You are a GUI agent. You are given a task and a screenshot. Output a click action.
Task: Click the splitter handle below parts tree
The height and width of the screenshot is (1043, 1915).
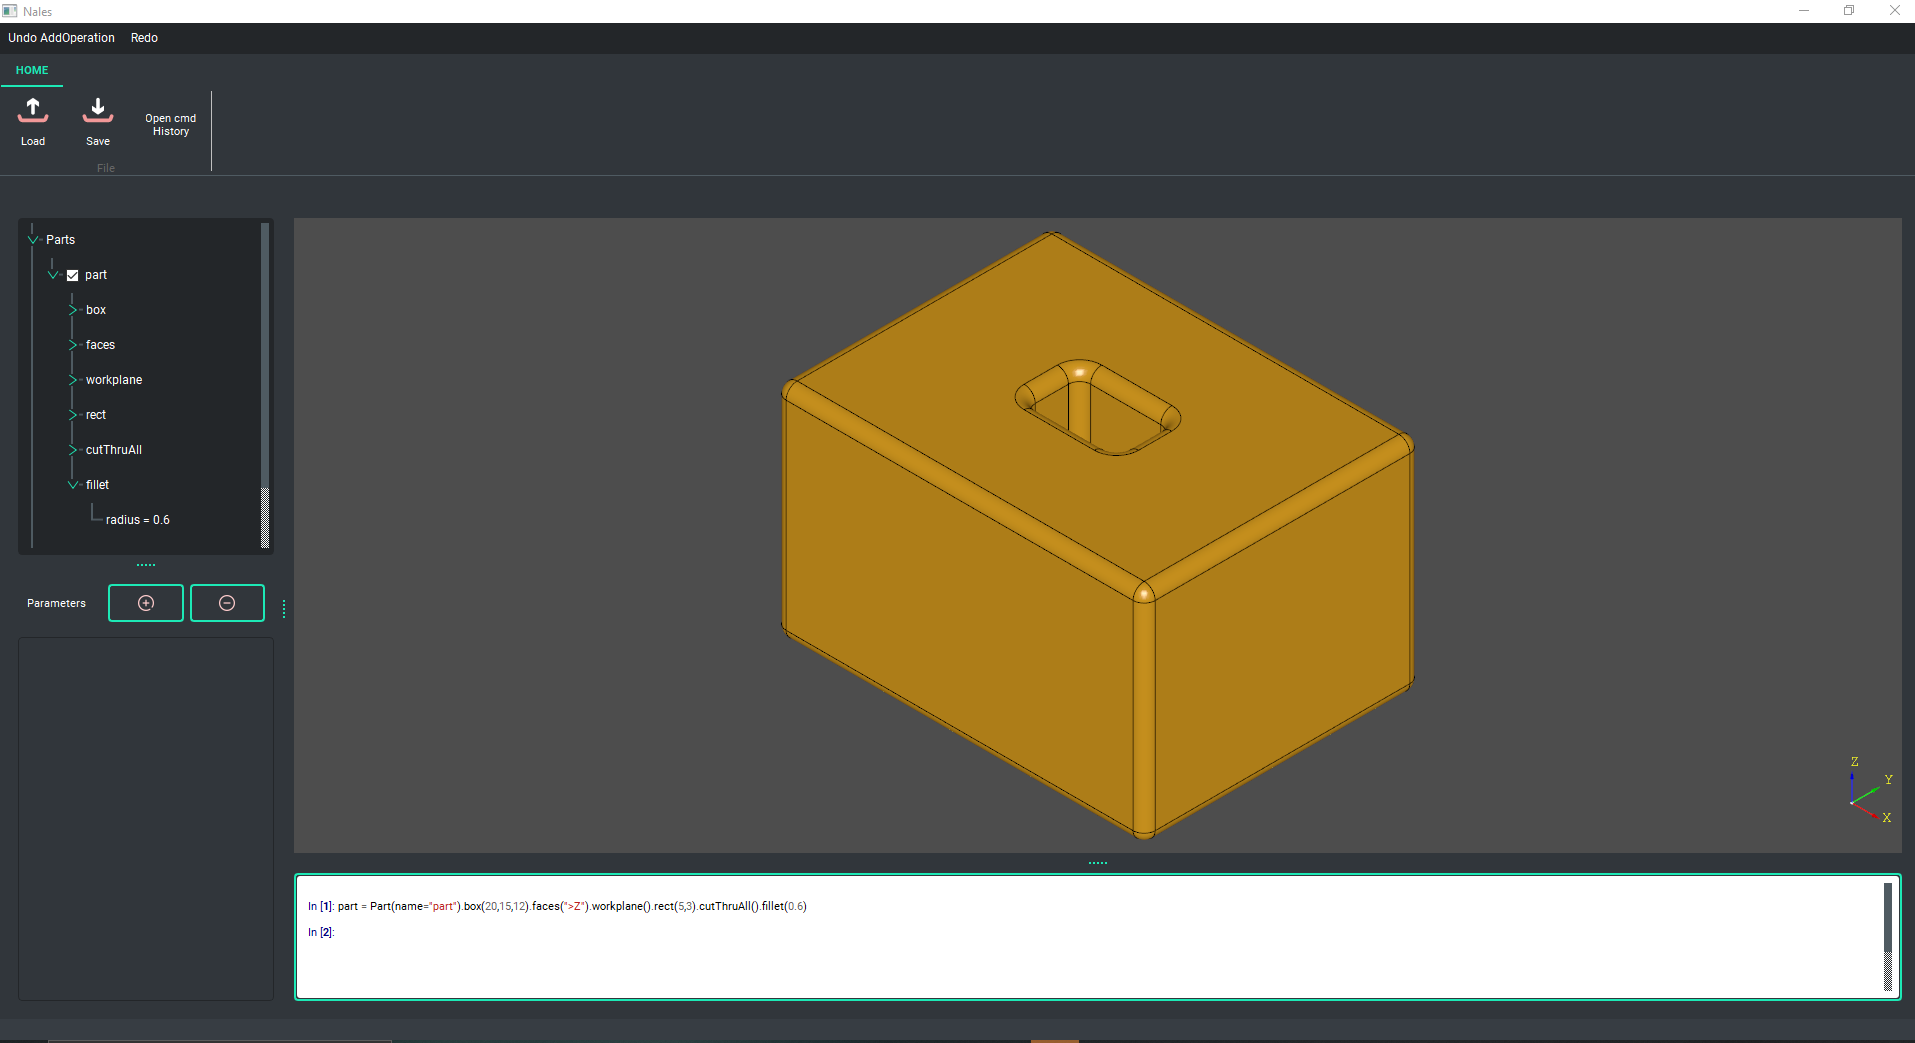coord(146,565)
